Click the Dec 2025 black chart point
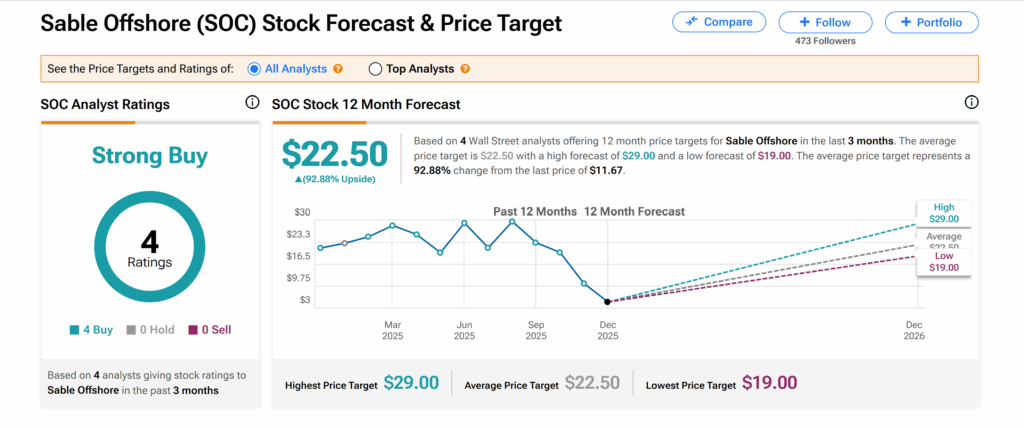 point(607,301)
